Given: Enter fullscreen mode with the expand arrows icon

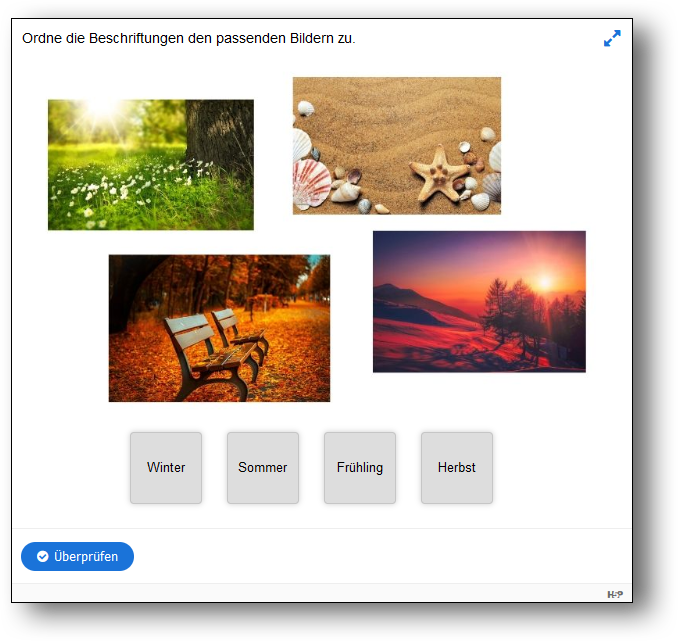Looking at the screenshot, I should pos(612,39).
